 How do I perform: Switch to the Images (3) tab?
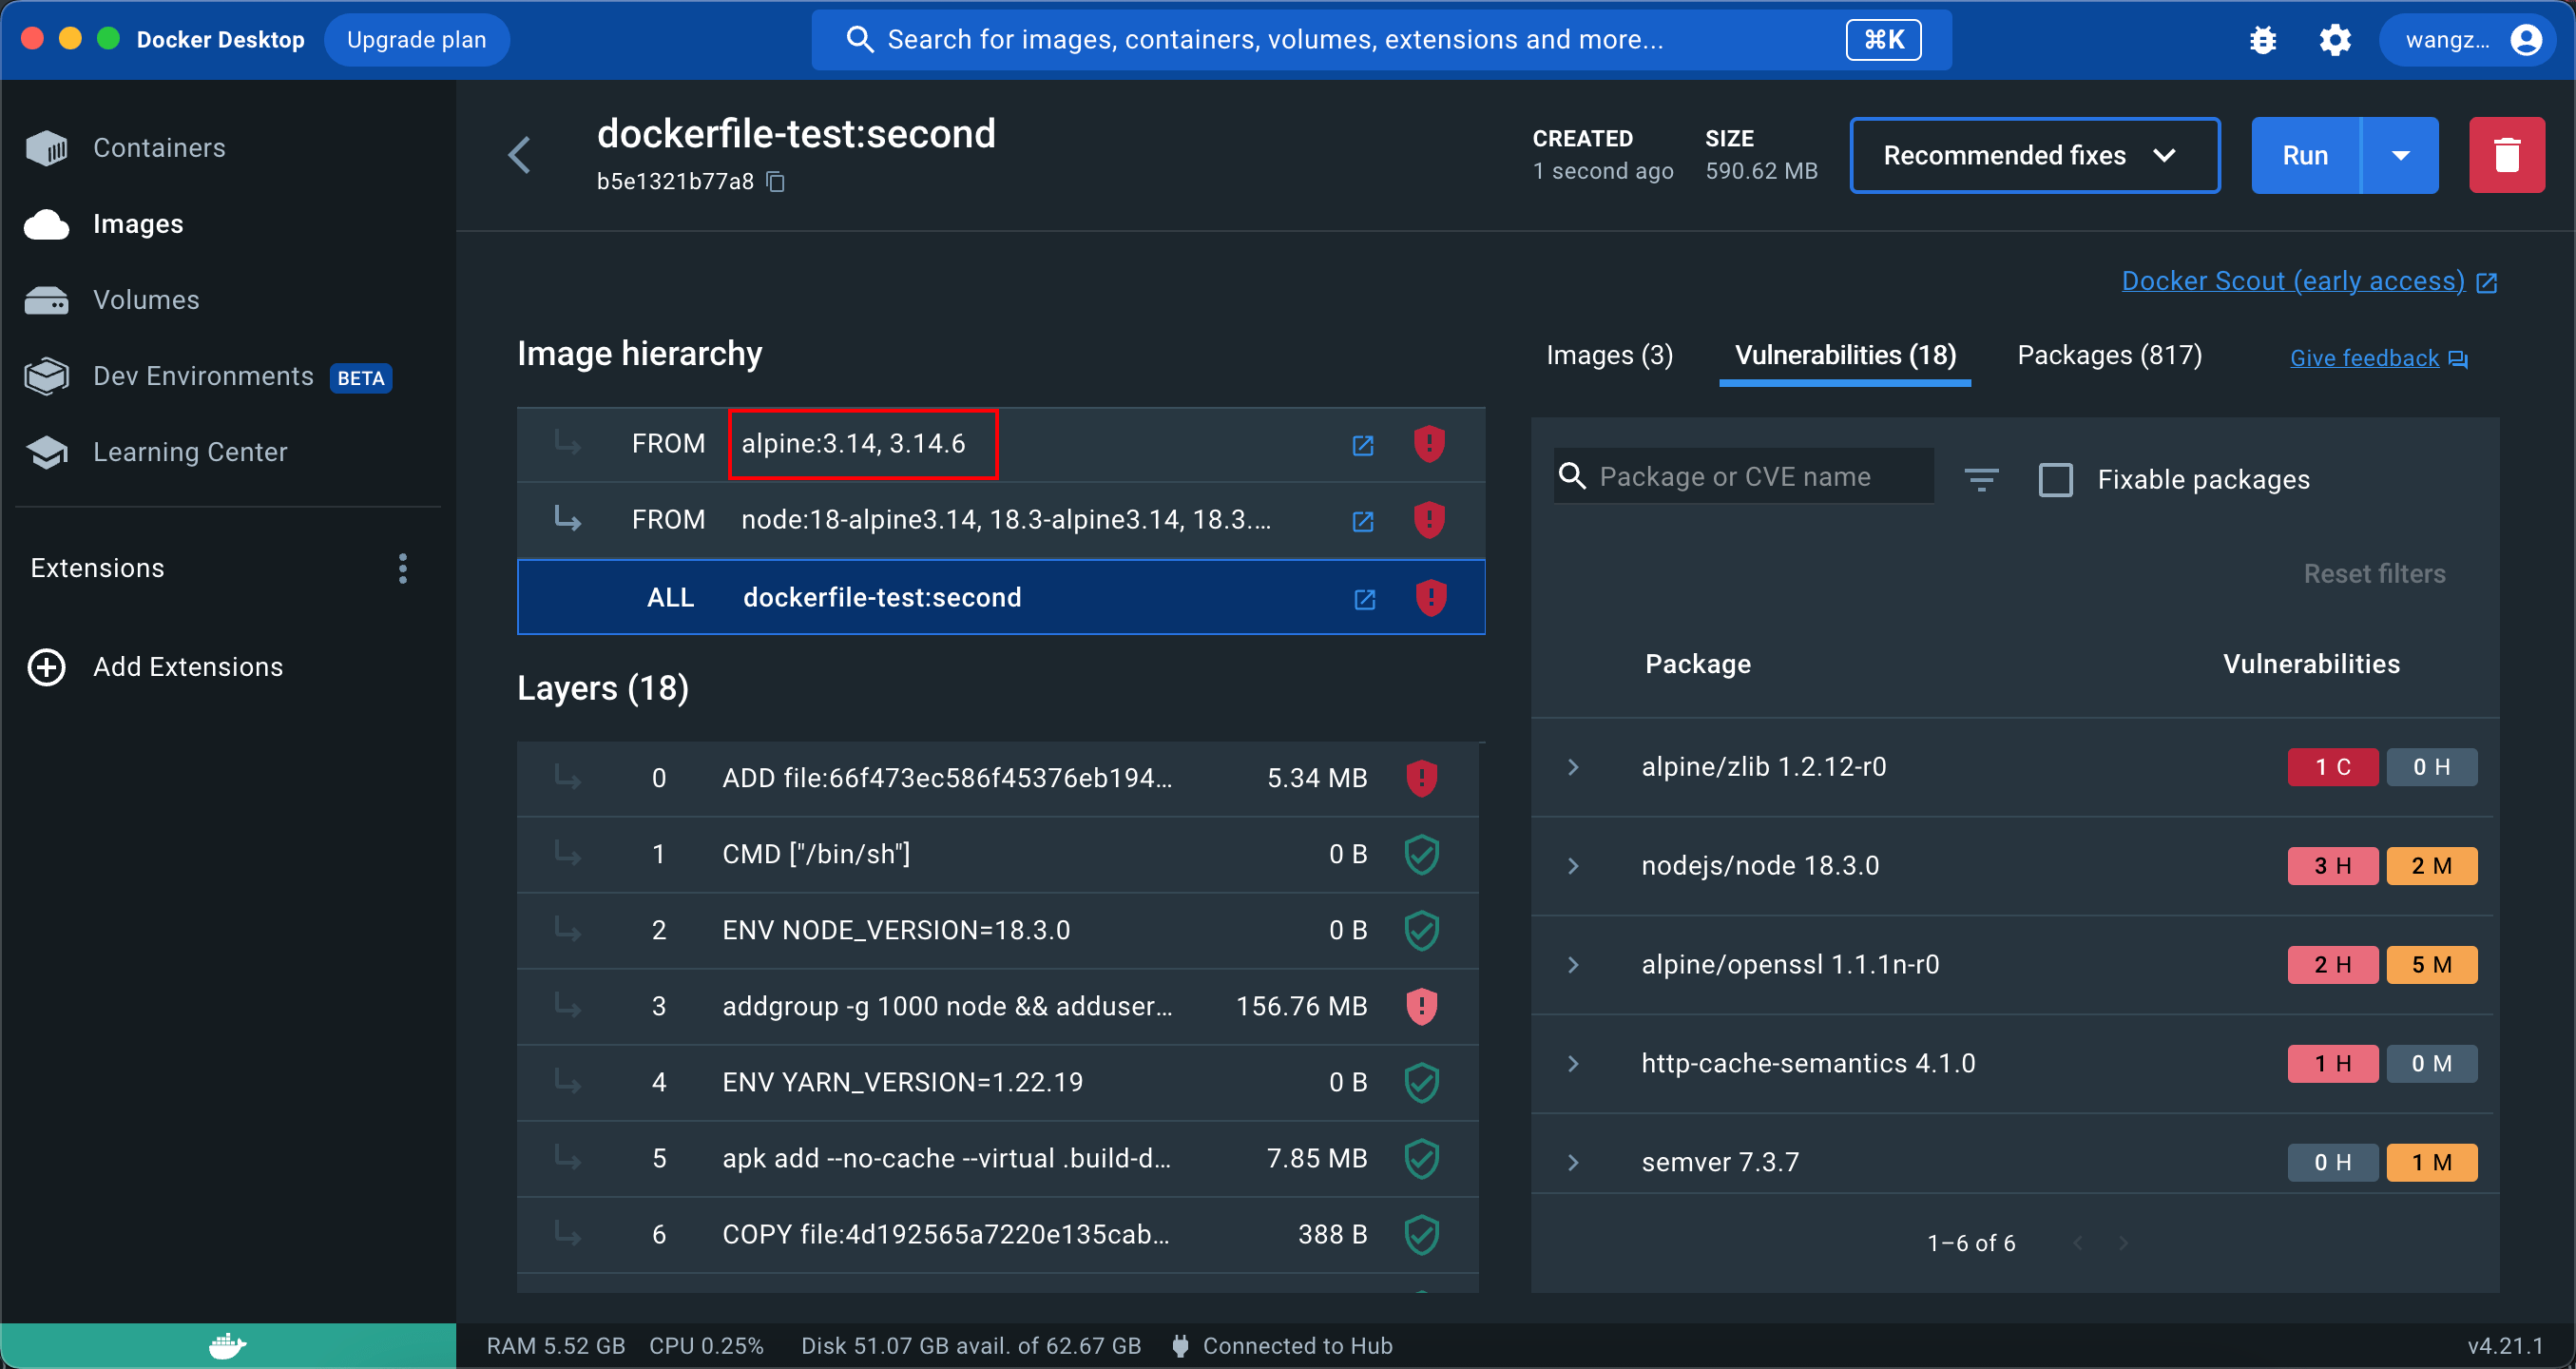1609,355
